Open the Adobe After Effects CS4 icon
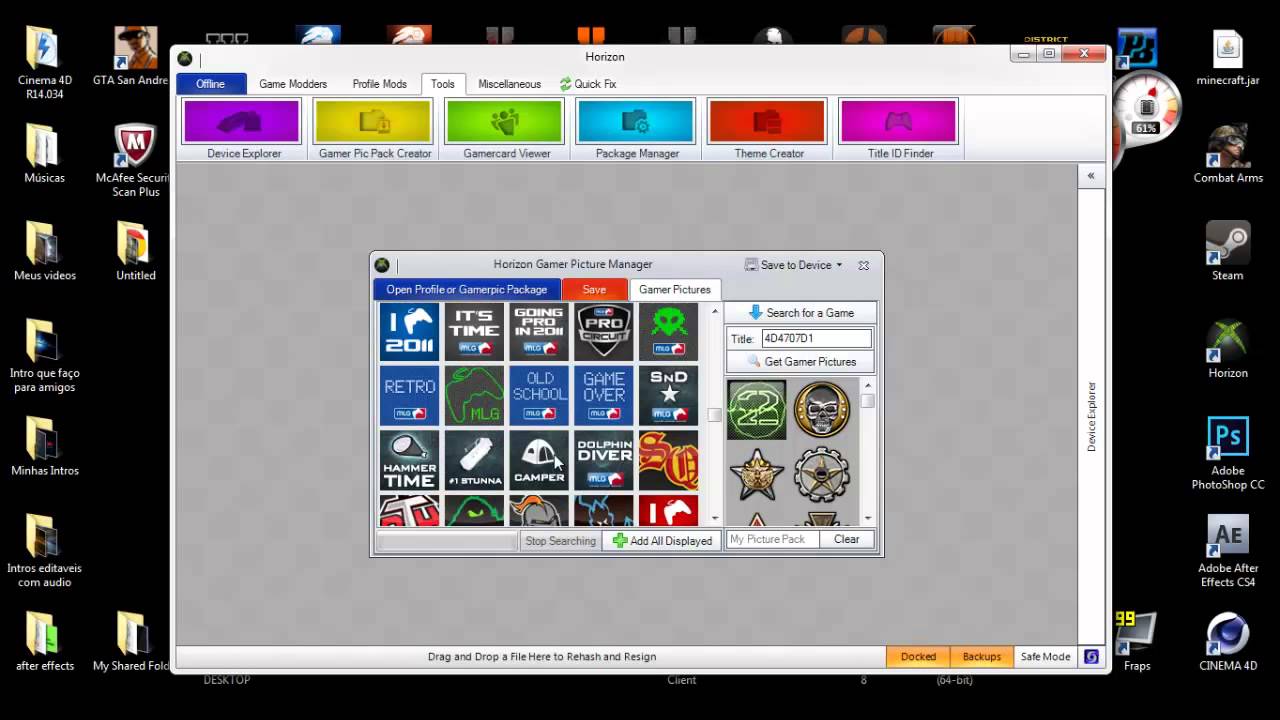The height and width of the screenshot is (720, 1280). pyautogui.click(x=1228, y=551)
